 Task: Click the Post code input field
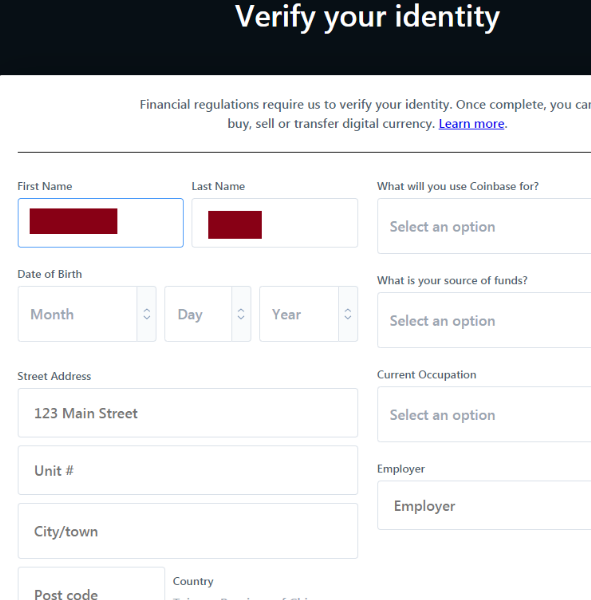click(x=91, y=585)
